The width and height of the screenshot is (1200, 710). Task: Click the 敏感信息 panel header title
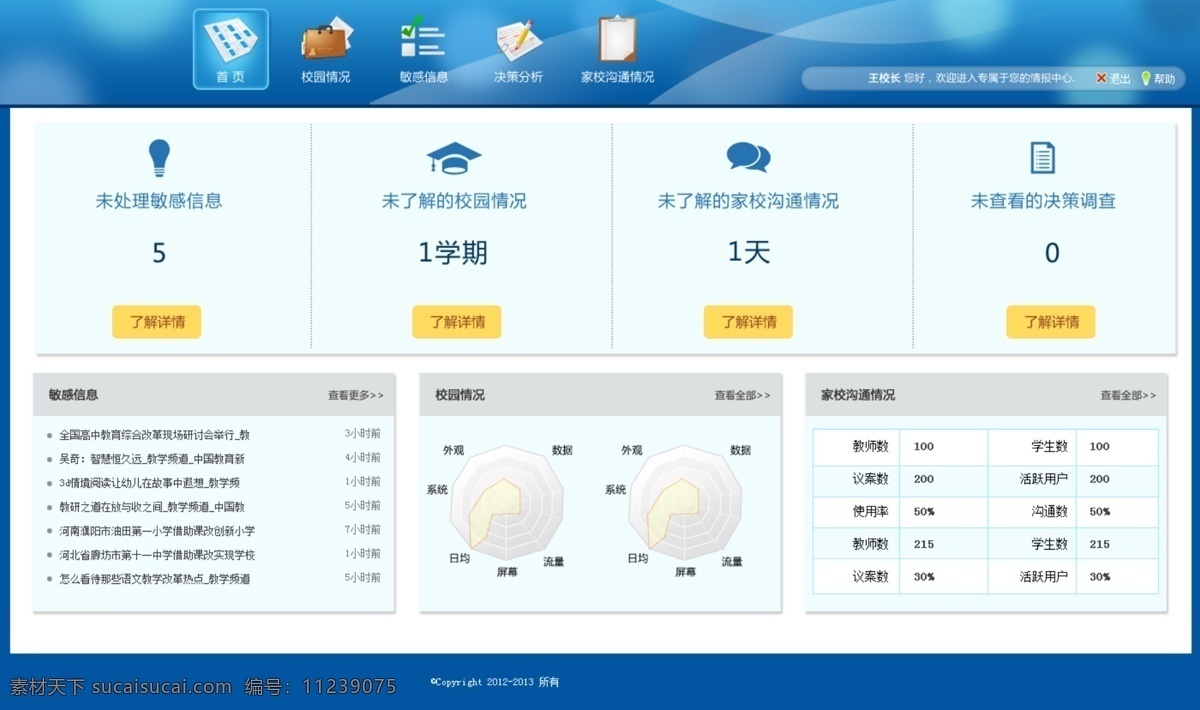[74, 395]
